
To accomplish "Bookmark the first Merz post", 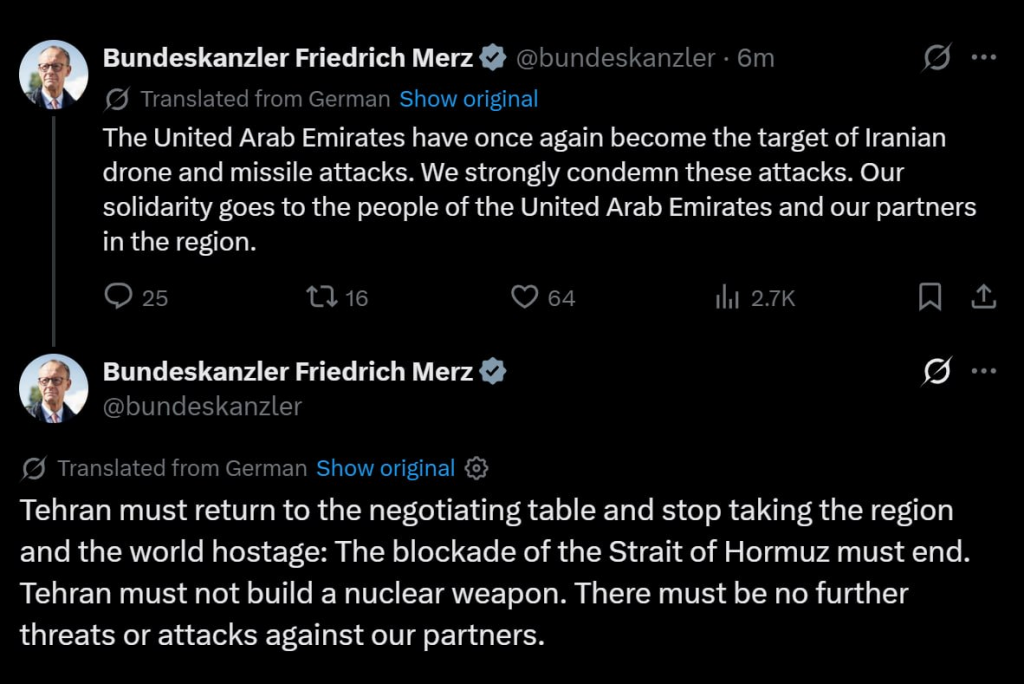I will click(930, 297).
